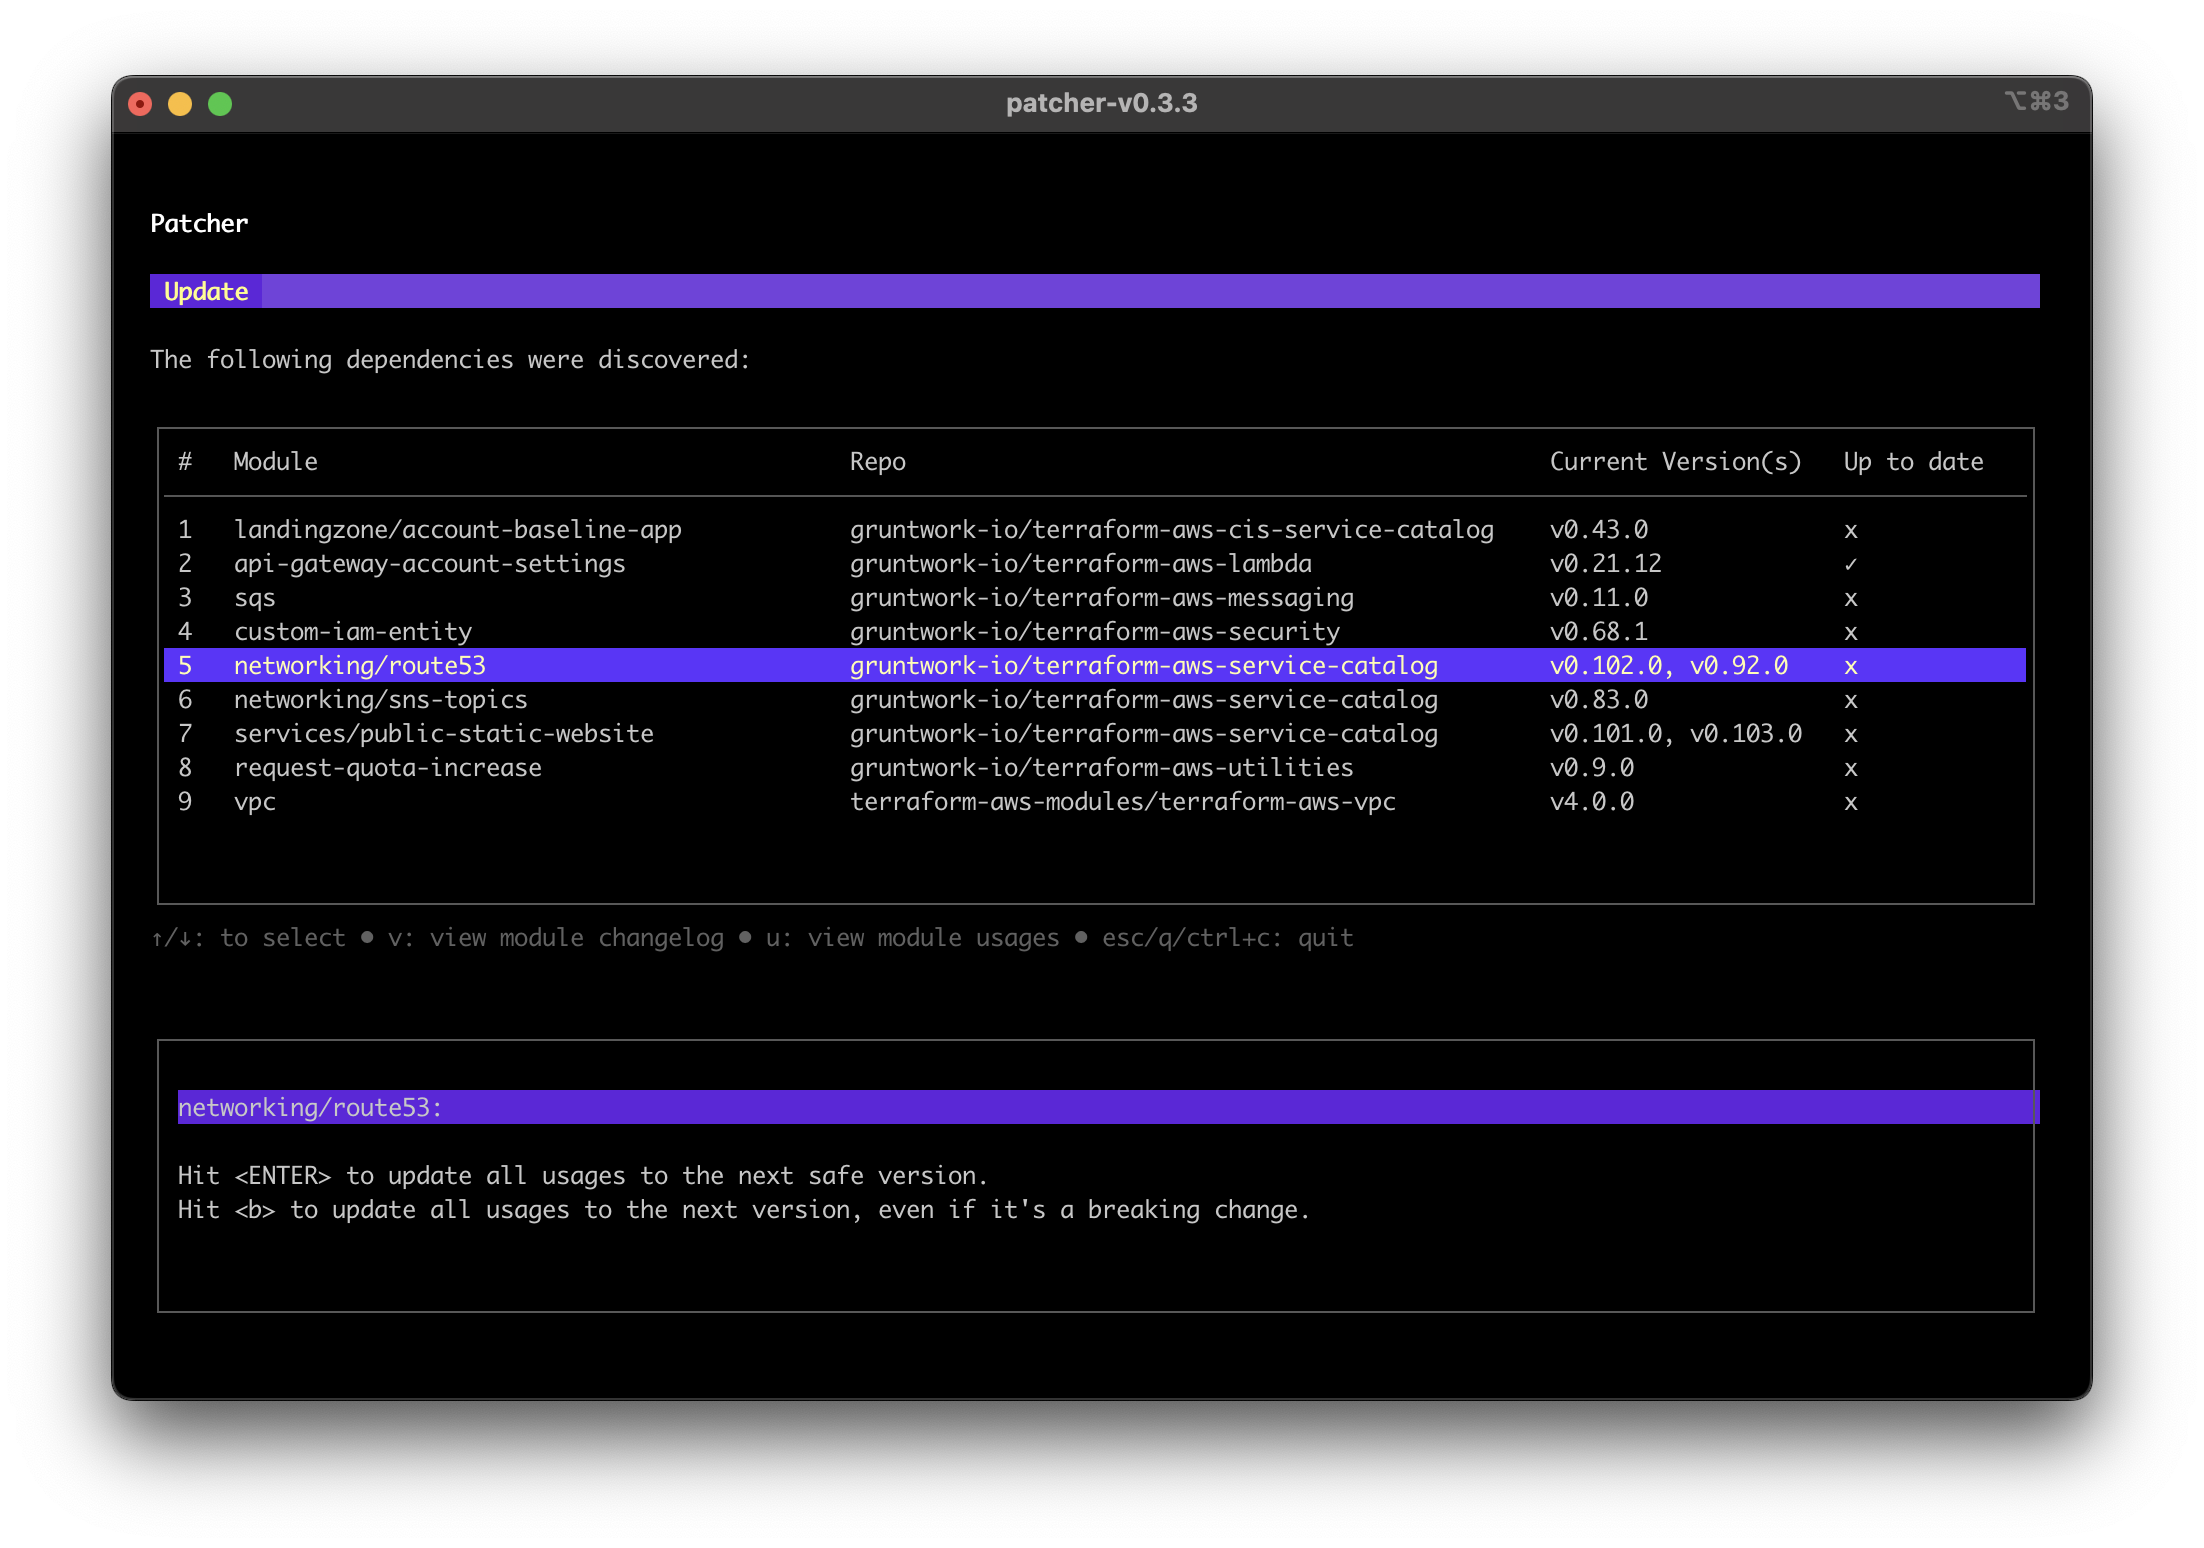The width and height of the screenshot is (2204, 1548).
Task: Select the networking/route53 module row
Action: (360, 665)
